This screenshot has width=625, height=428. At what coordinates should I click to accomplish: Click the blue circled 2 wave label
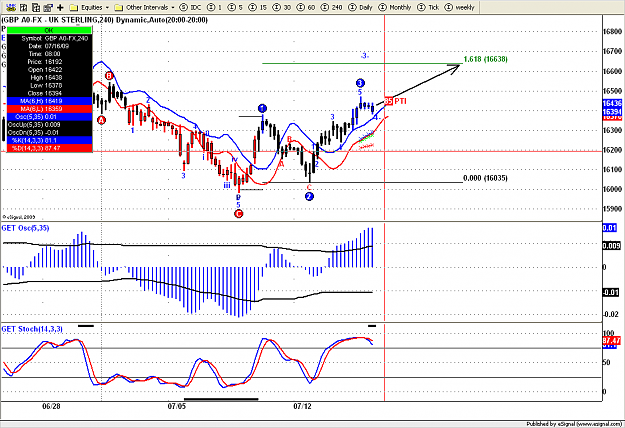tap(309, 196)
